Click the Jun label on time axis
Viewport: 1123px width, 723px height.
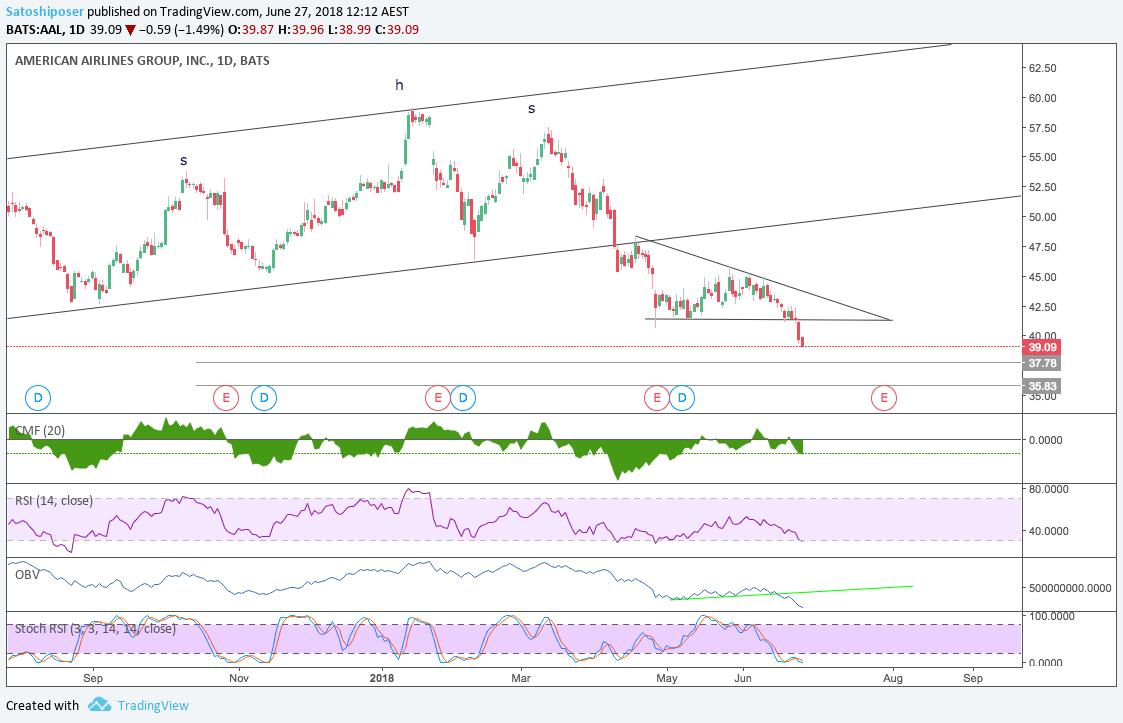tap(743, 678)
